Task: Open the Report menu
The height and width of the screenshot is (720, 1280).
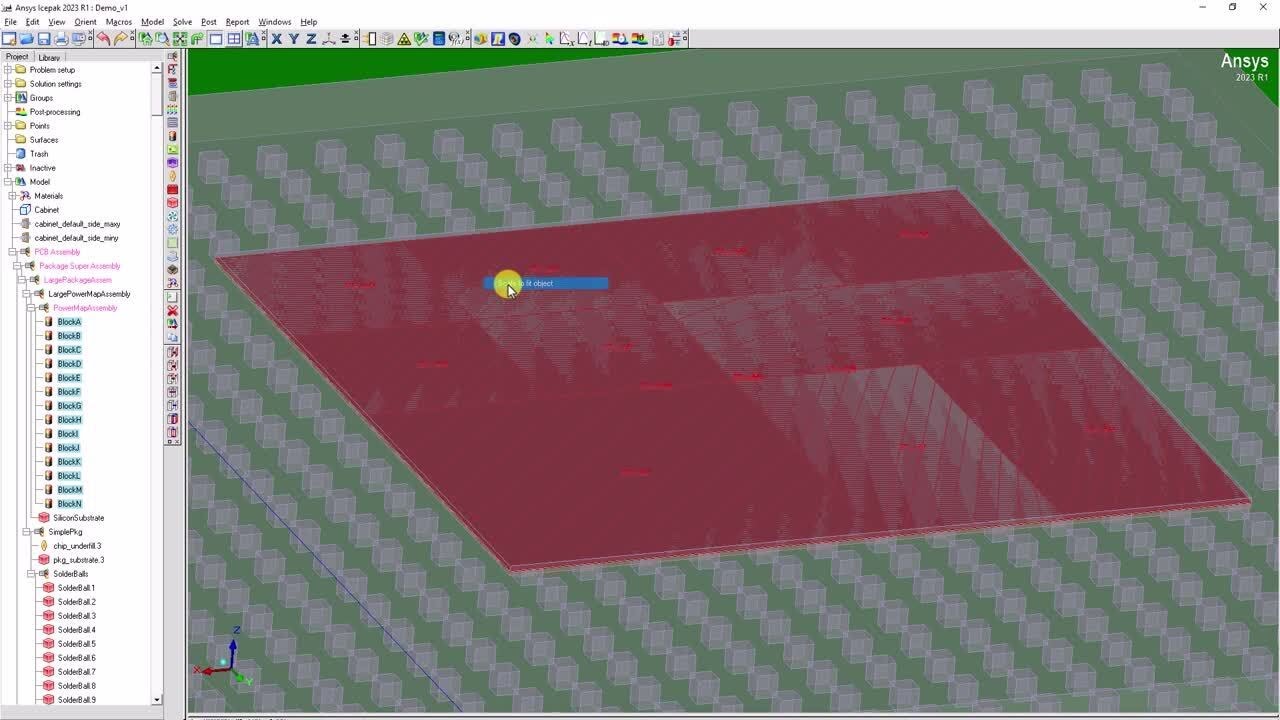Action: tap(237, 22)
